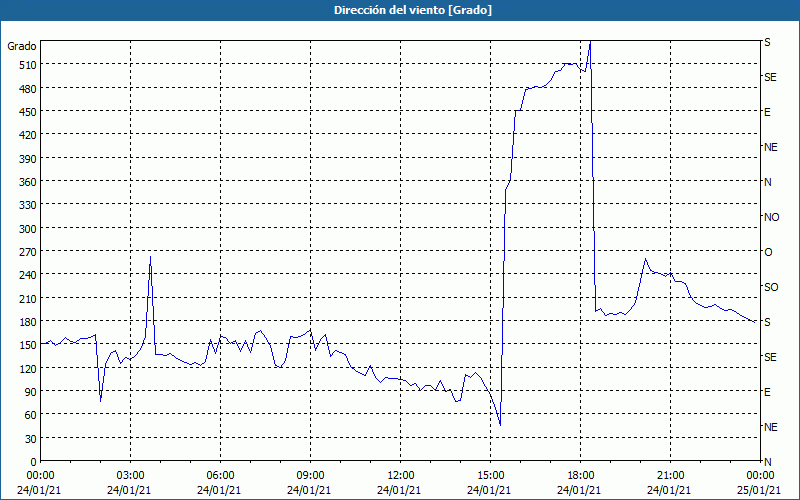Pick the 480 value on the degree axis
The image size is (800, 500).
28,89
